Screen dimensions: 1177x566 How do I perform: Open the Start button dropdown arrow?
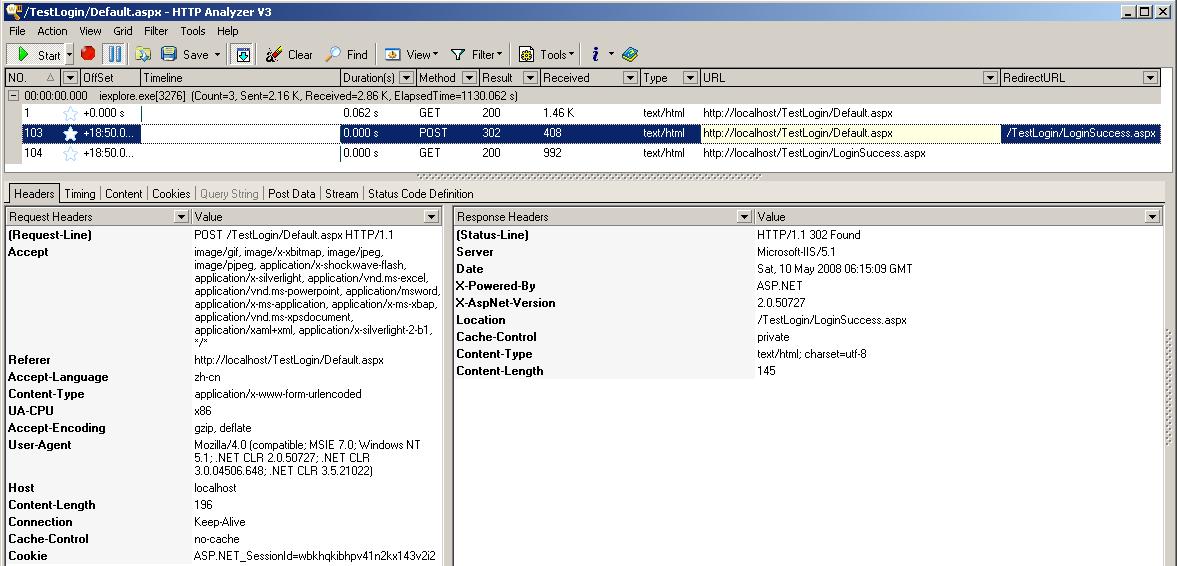point(69,54)
